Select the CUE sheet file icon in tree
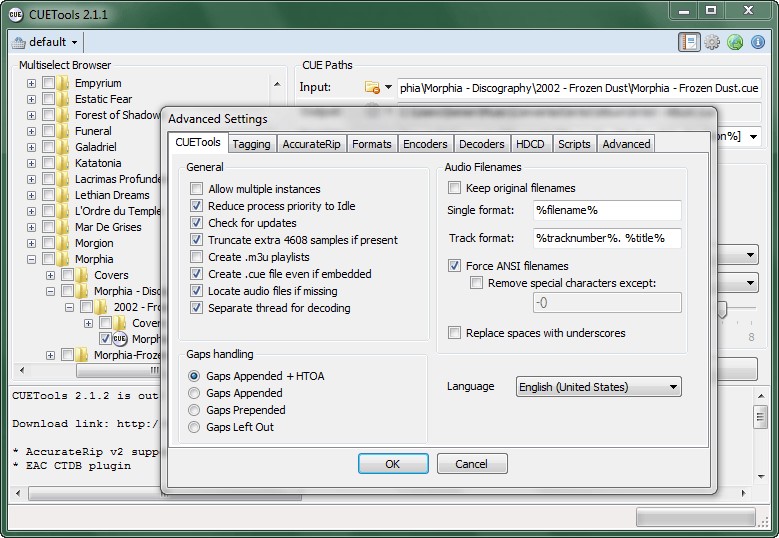779x538 pixels. [x=120, y=339]
